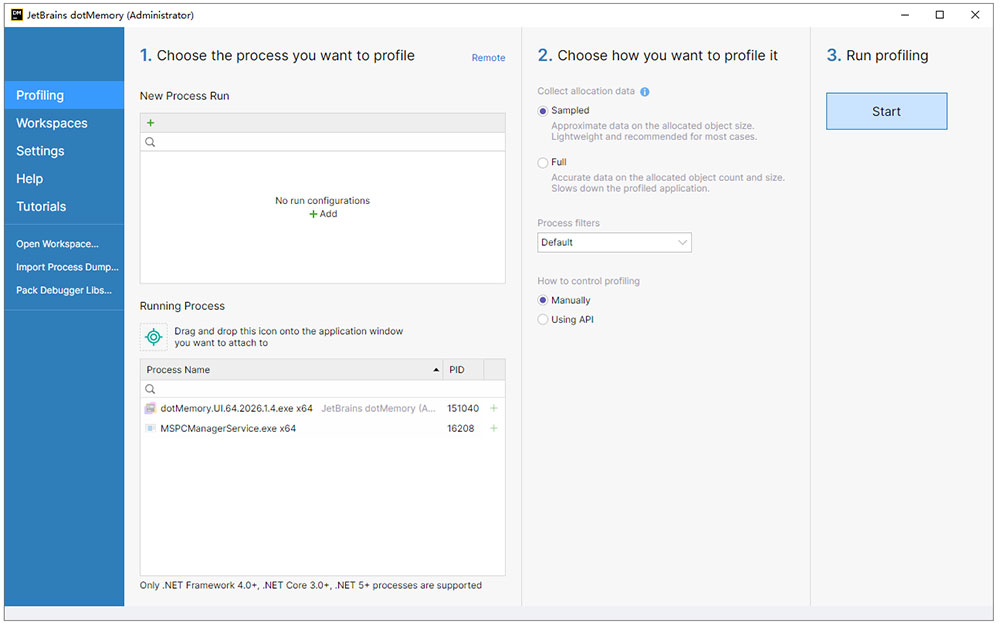
Task: Open the Profiling section in sidebar
Action: click(x=64, y=95)
